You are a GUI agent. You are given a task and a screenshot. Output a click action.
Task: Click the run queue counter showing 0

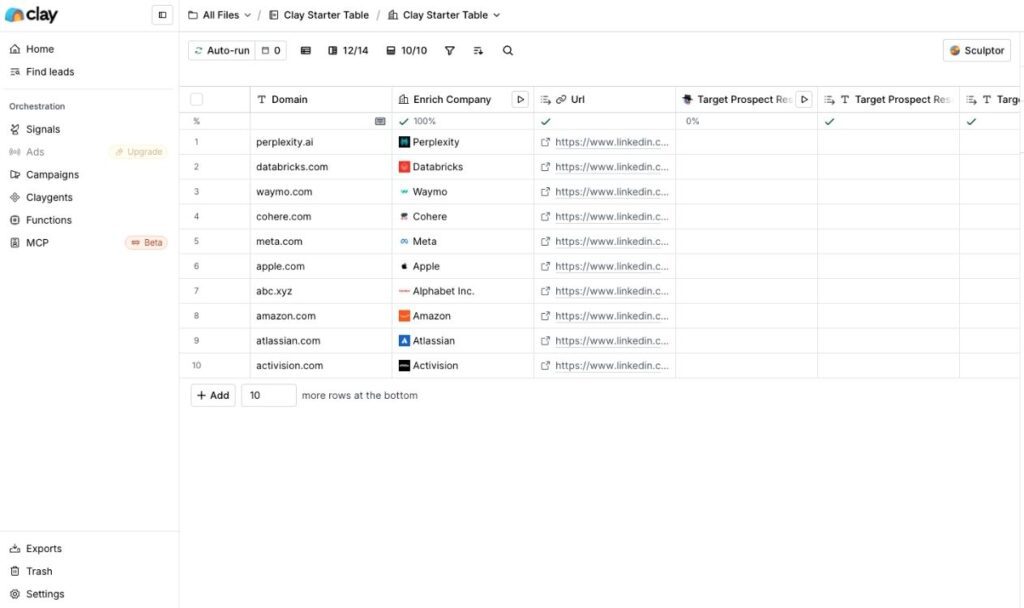click(271, 50)
